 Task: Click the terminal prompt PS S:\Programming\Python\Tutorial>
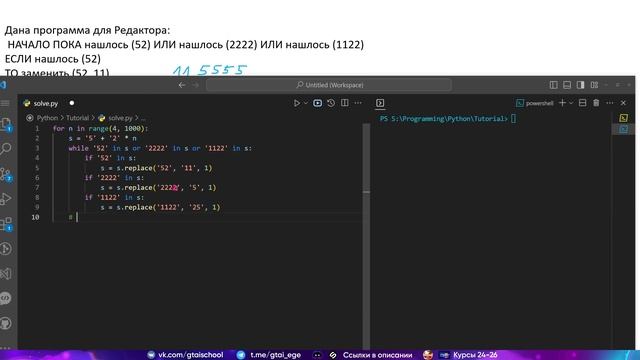[444, 119]
